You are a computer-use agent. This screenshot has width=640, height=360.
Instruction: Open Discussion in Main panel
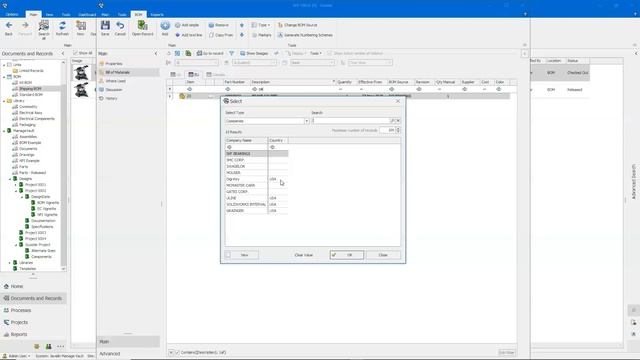point(114,89)
